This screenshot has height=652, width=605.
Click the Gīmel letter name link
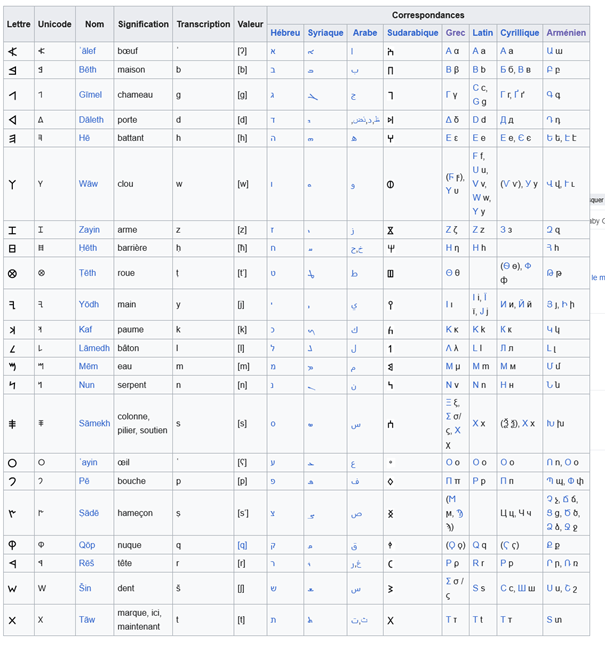(90, 95)
